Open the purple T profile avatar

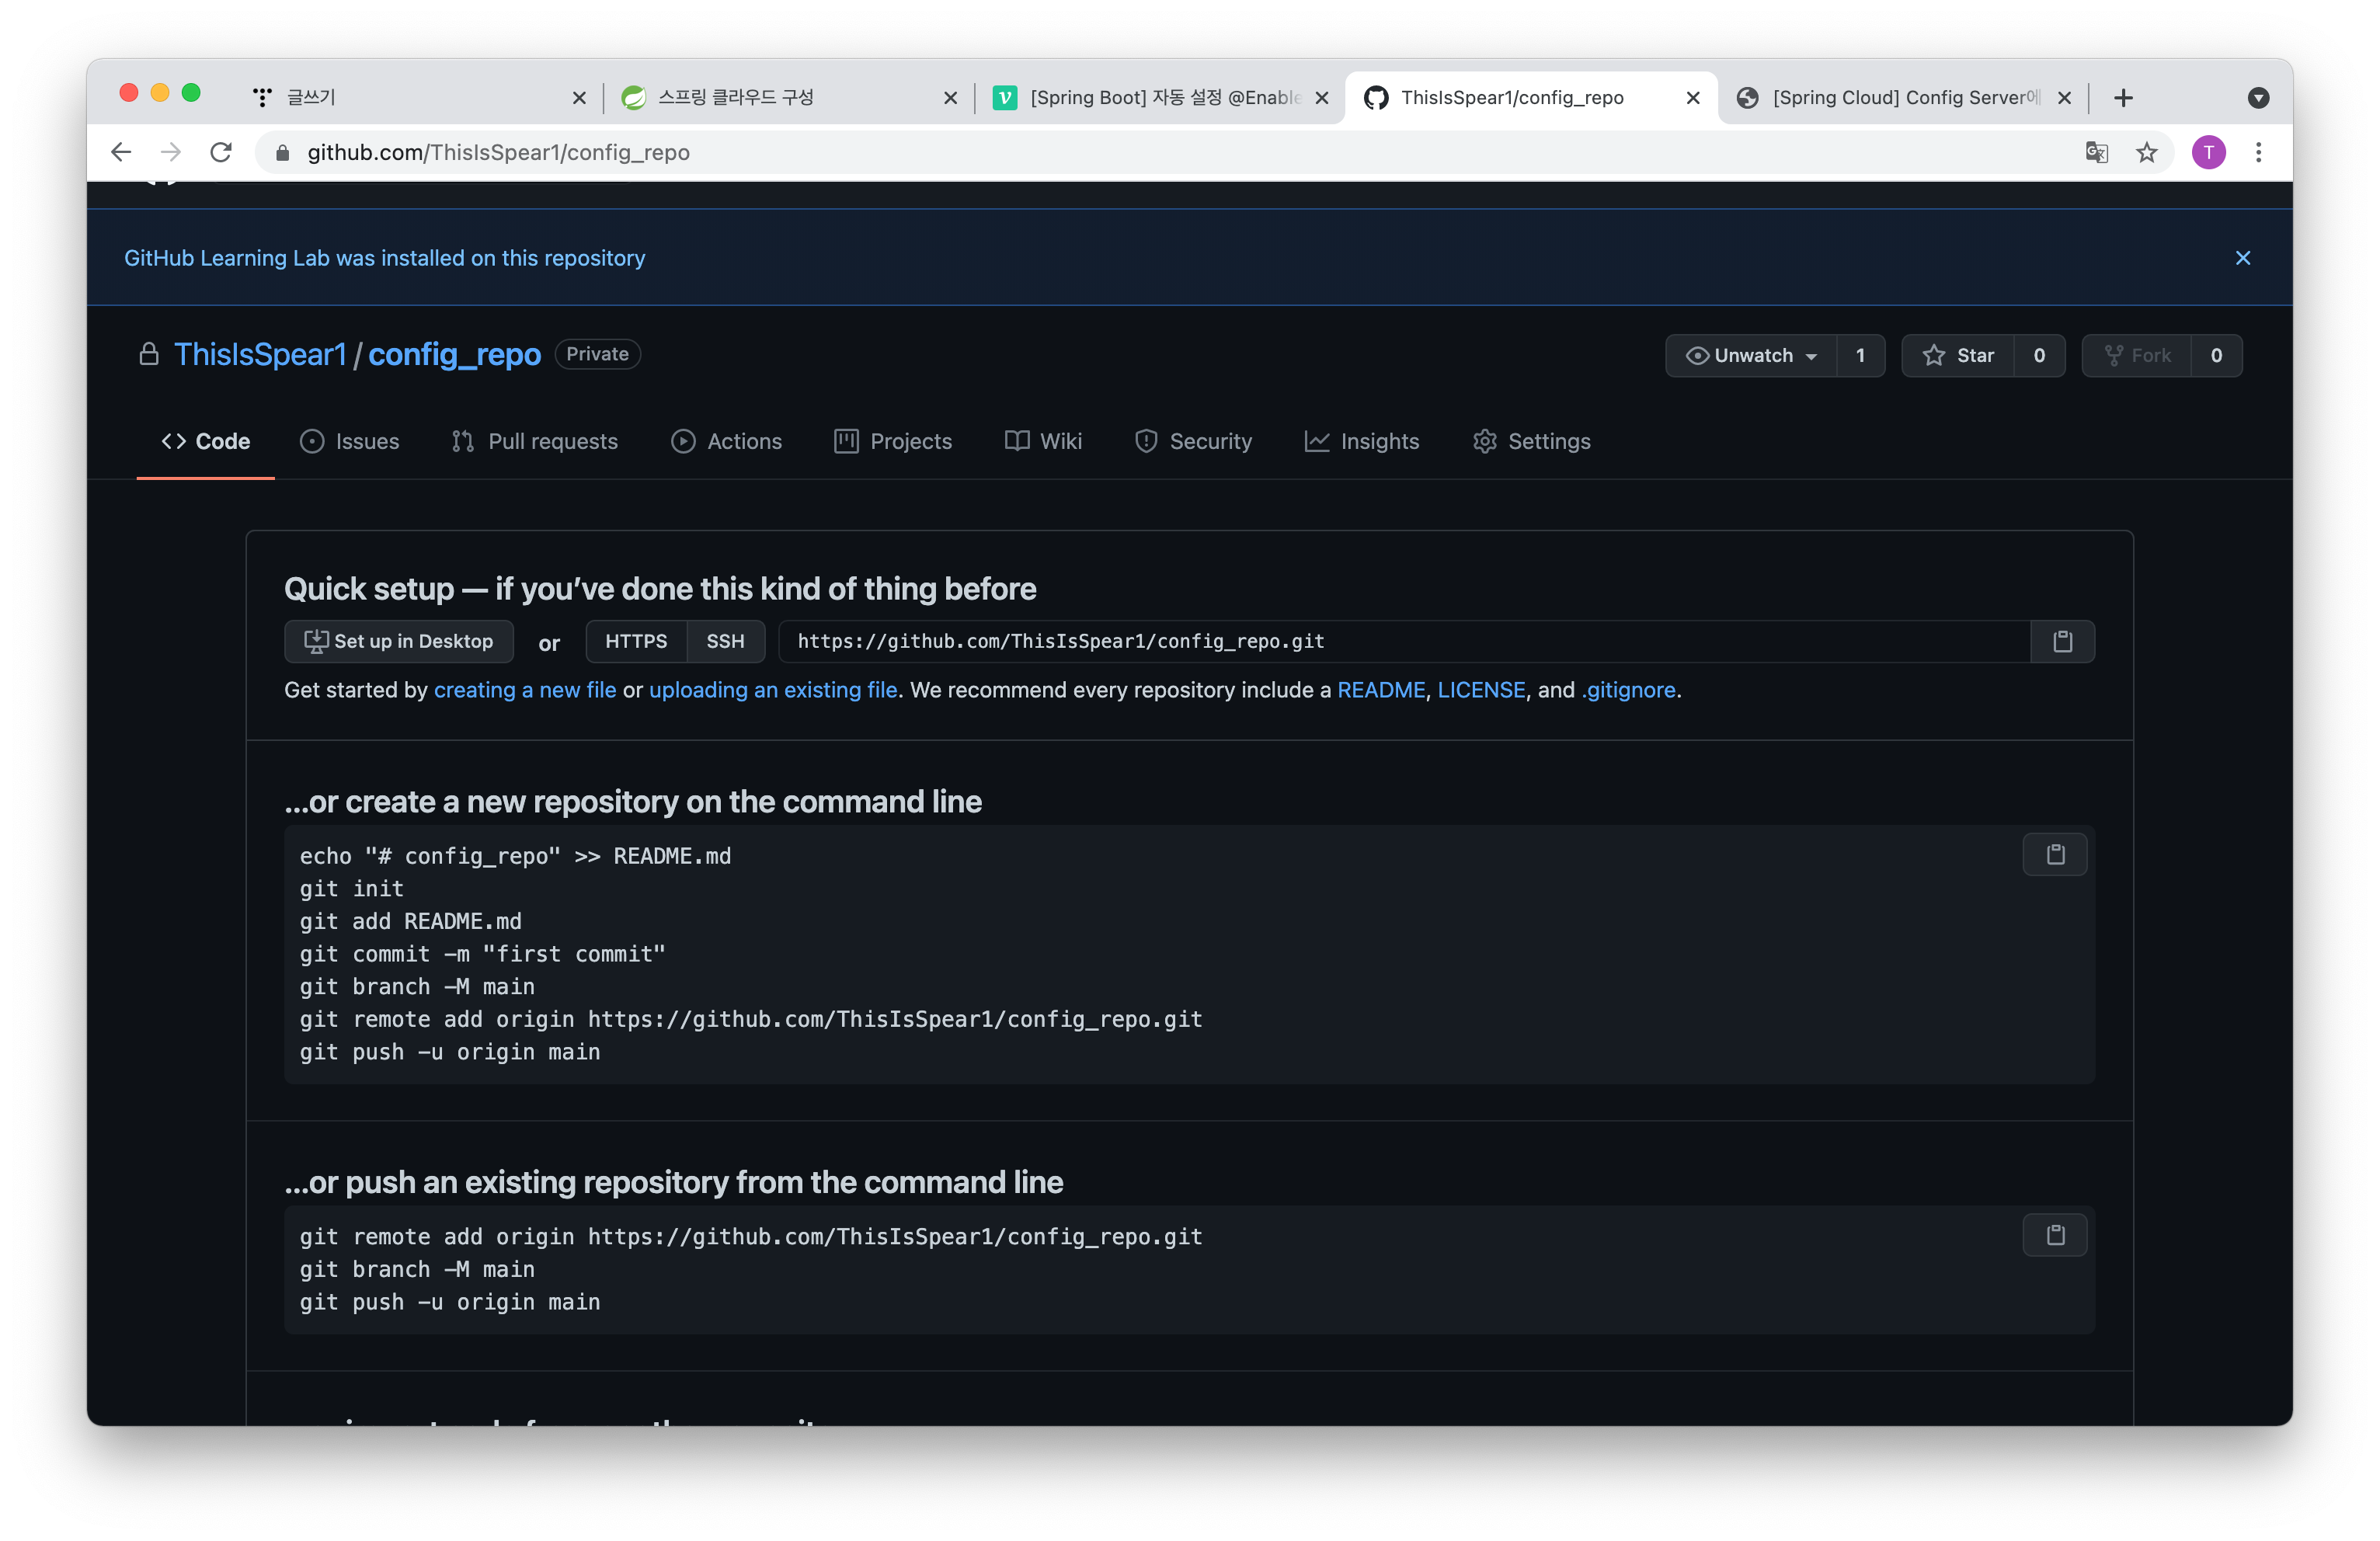2208,152
